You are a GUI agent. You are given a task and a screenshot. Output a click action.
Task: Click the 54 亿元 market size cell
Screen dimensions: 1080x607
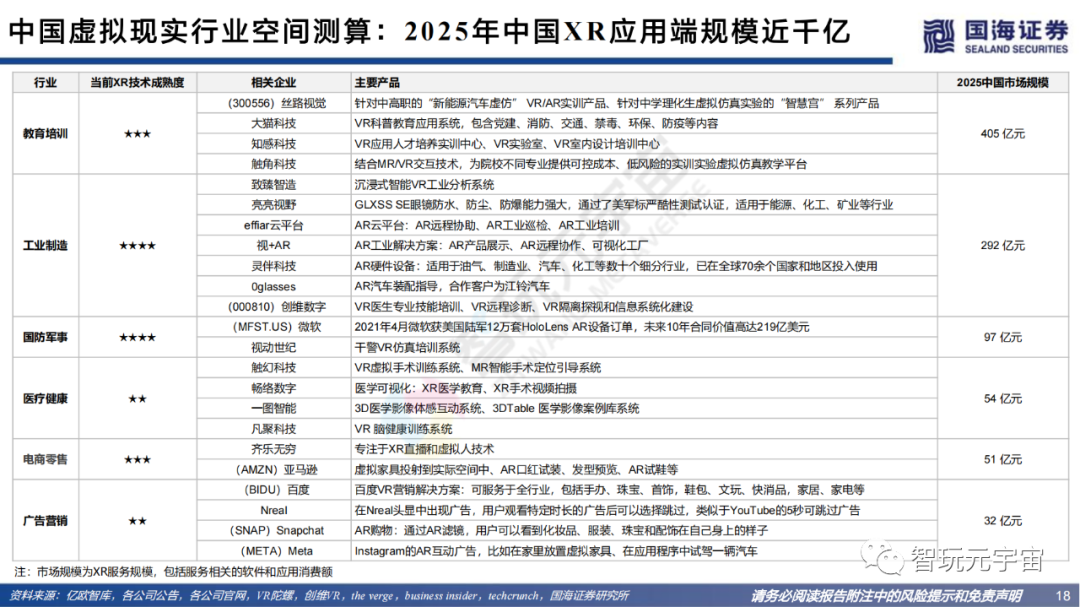[1002, 398]
